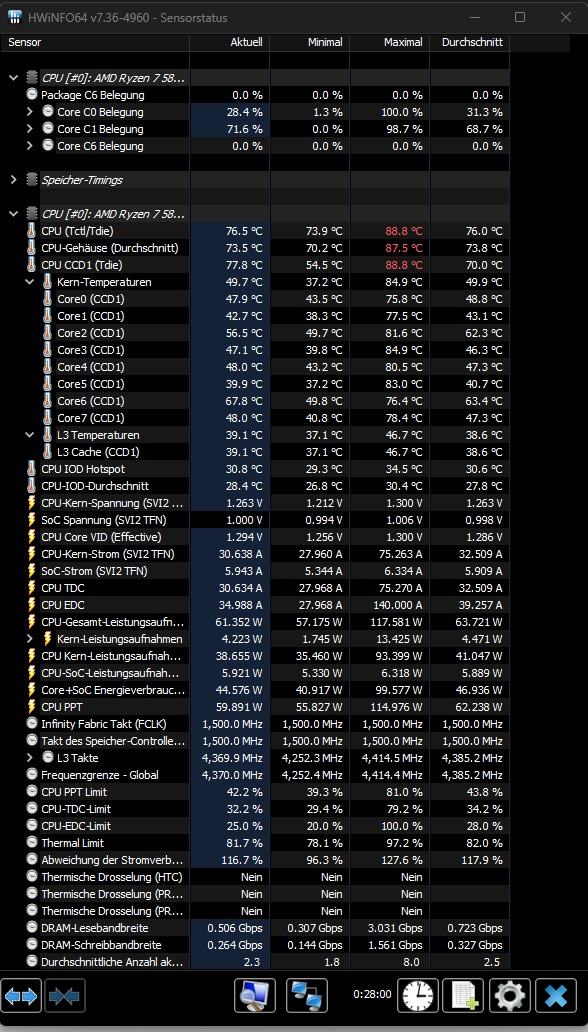Click the expand/collapse arrows toolbar button
The image size is (588, 1032).
(21, 996)
